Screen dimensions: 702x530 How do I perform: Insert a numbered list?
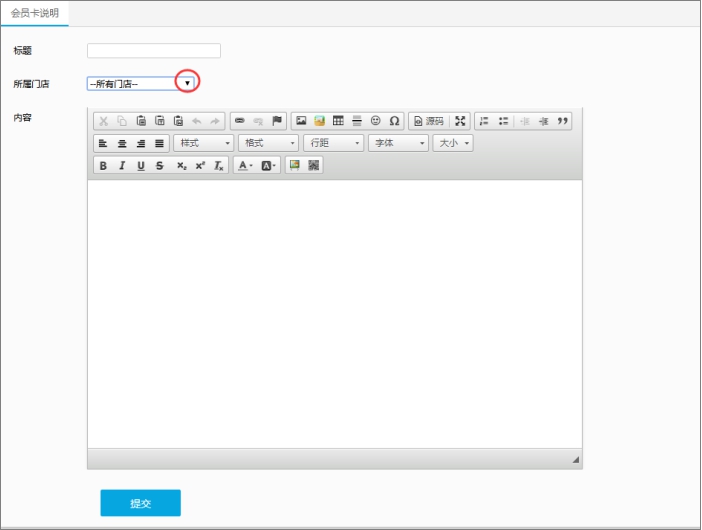(x=484, y=121)
